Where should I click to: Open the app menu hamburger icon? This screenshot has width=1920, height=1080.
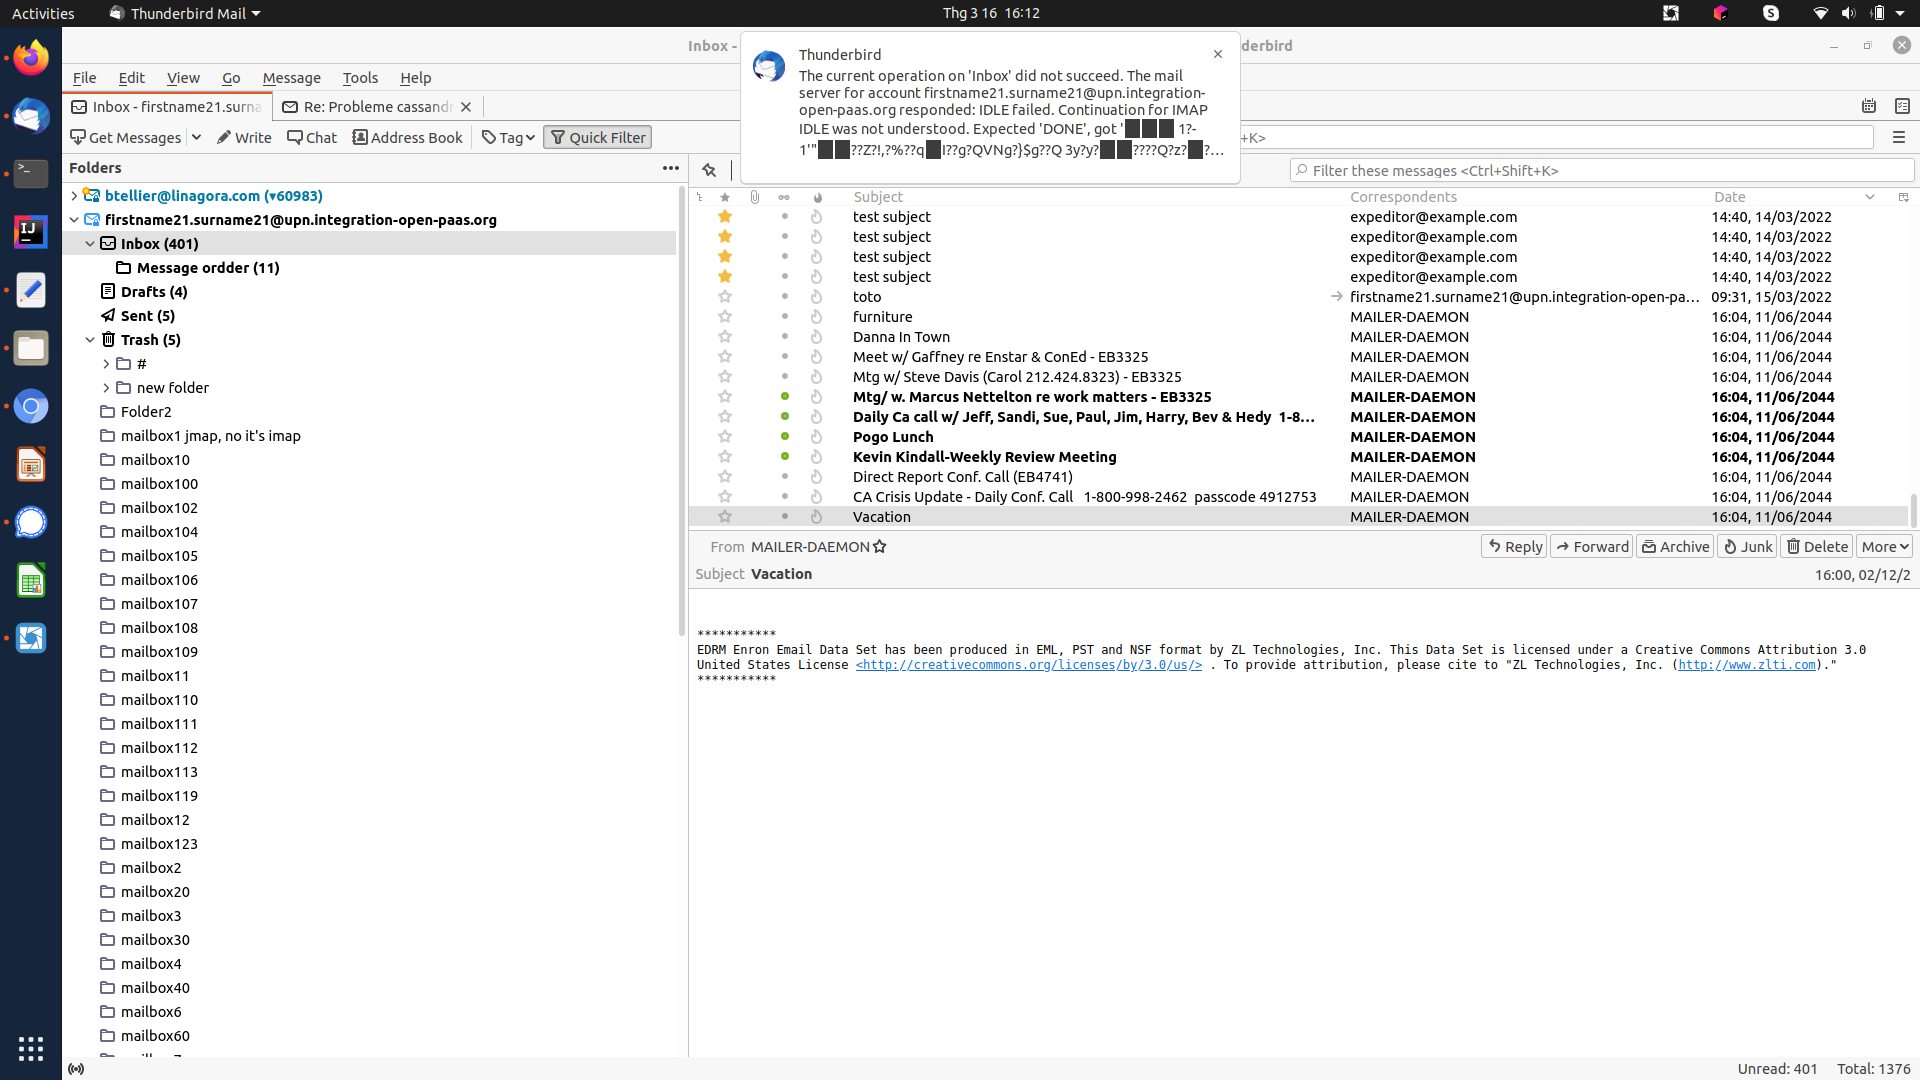pyautogui.click(x=1898, y=138)
